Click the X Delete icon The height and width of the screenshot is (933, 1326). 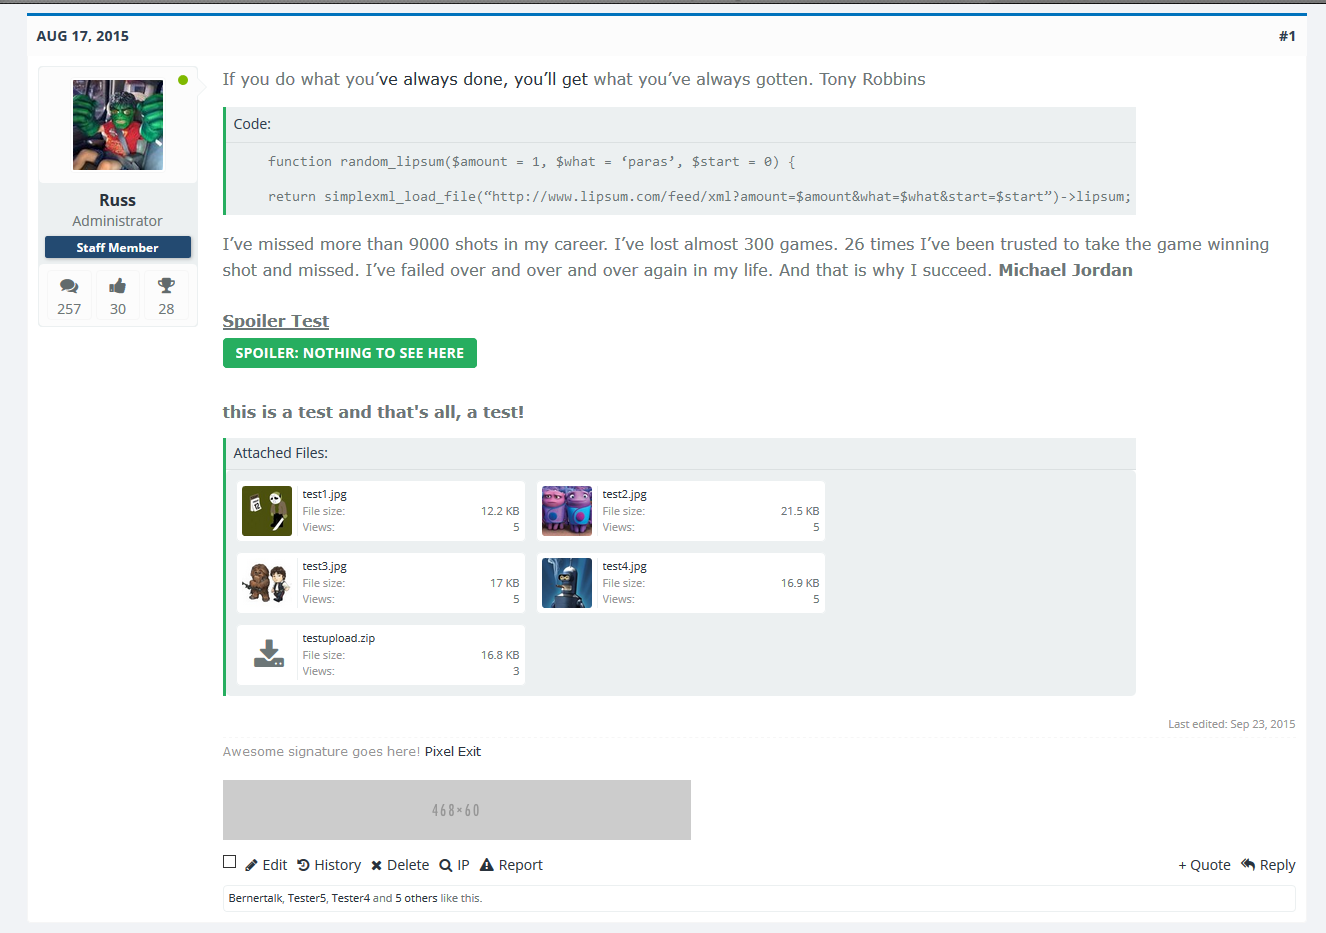(376, 866)
